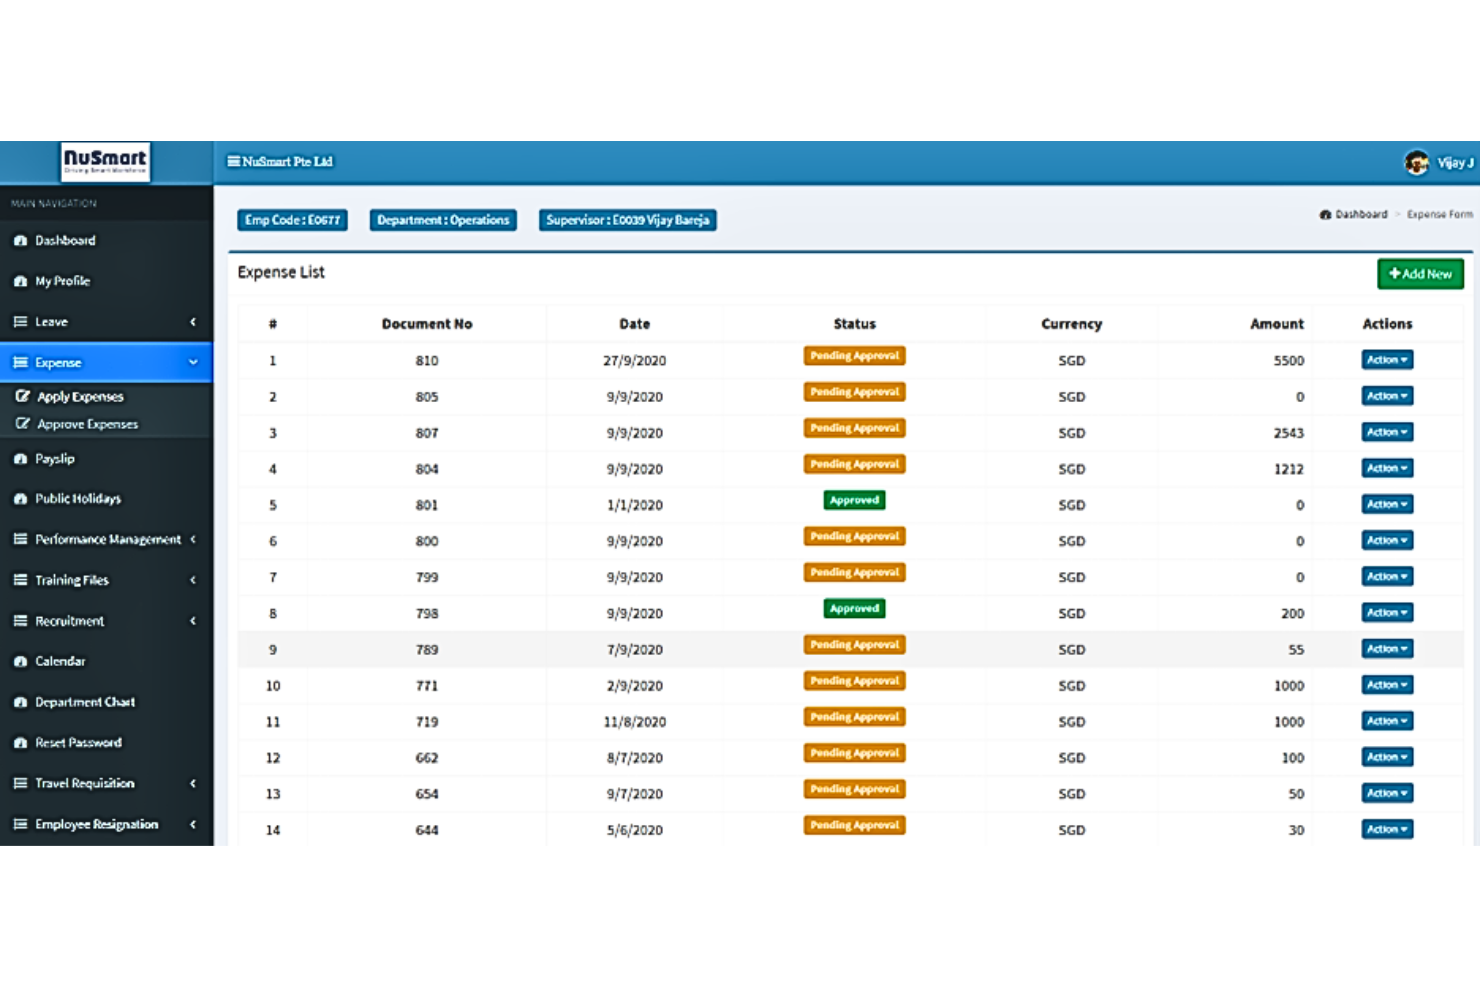Click the Emp Code E0677 badge
Viewport: 1480px width, 987px height.
coord(292,220)
